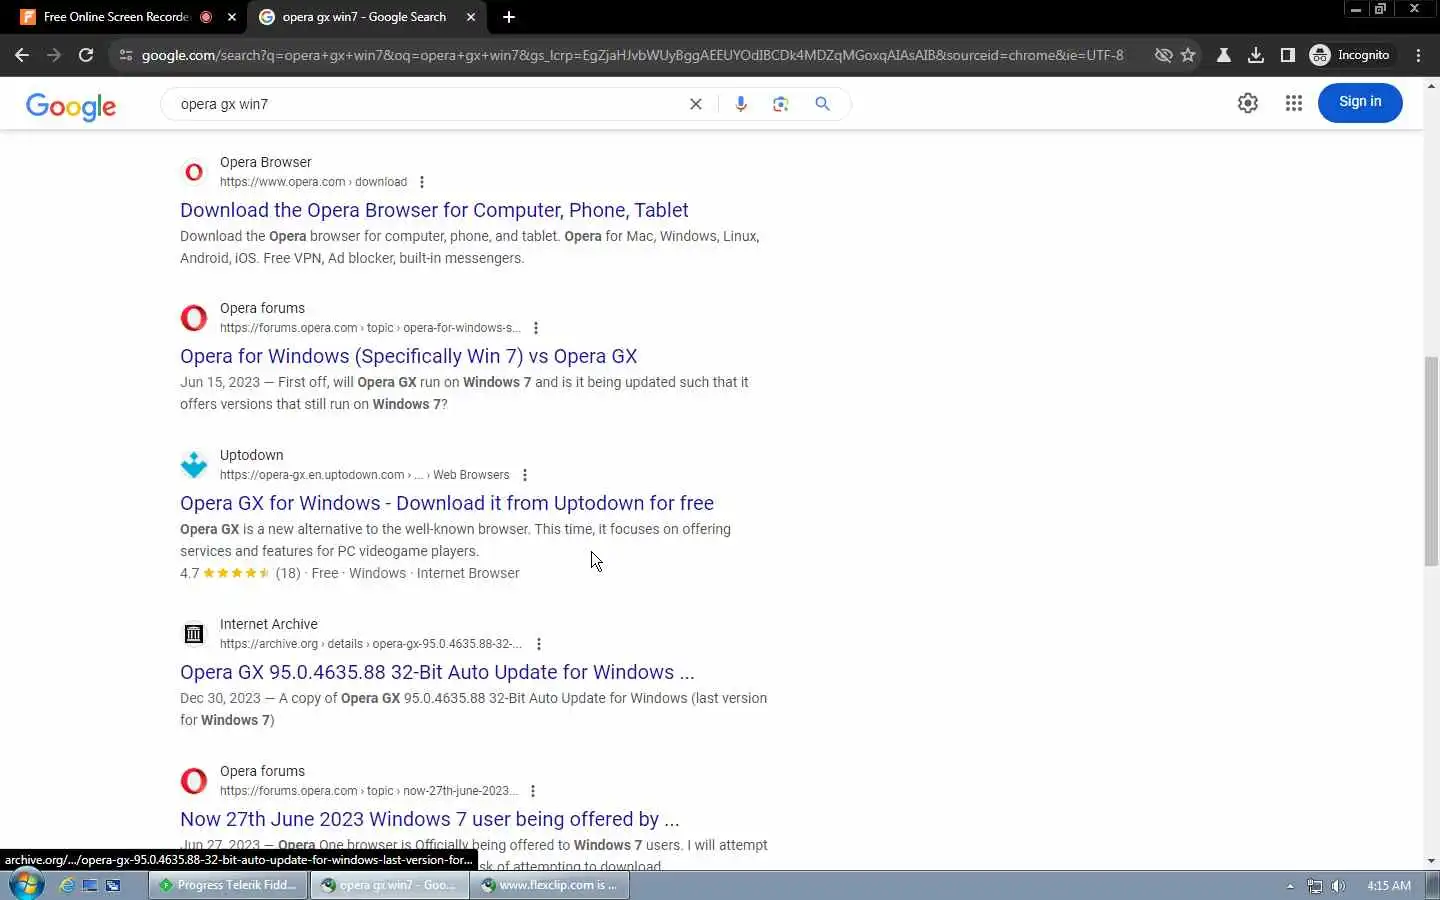Click the https://www.opera.com › download URL text
Viewport: 1440px width, 900px height.
pyautogui.click(x=313, y=182)
